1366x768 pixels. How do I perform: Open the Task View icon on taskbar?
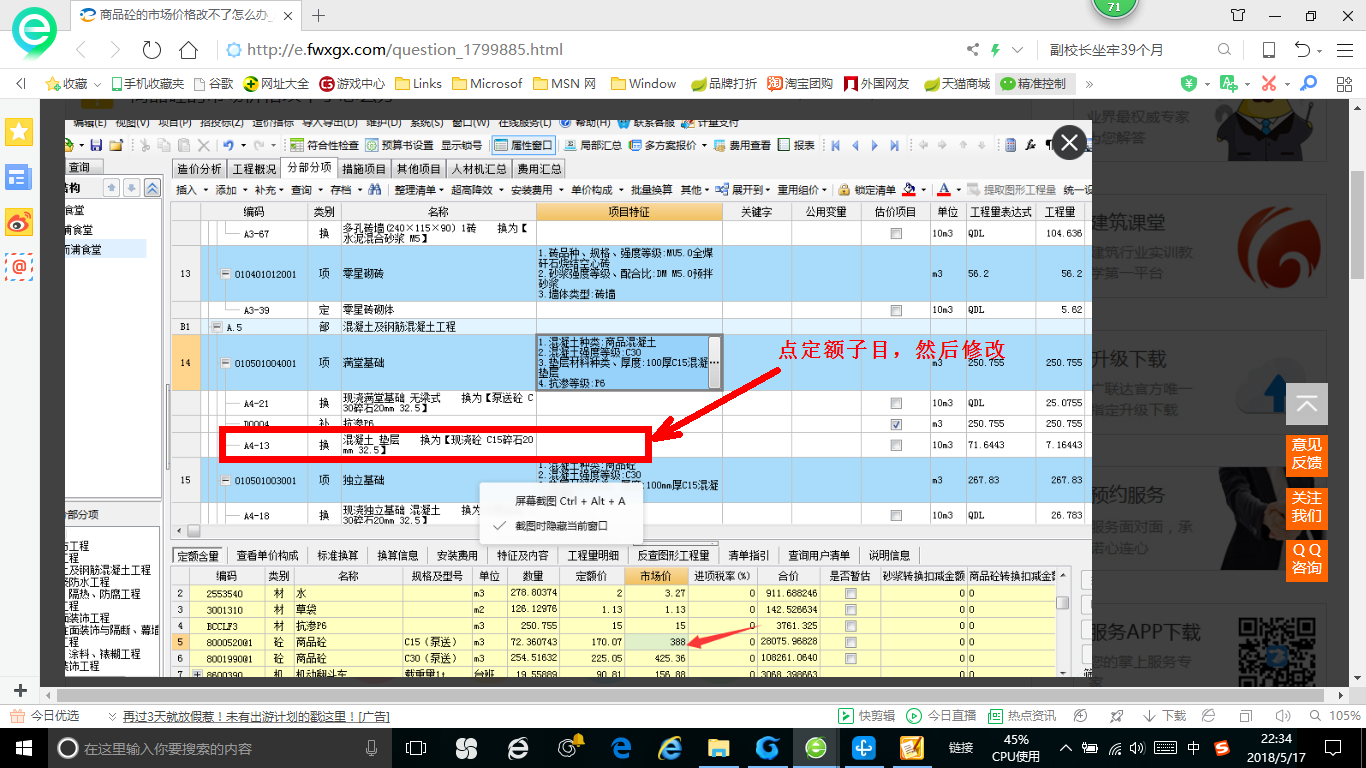click(417, 748)
